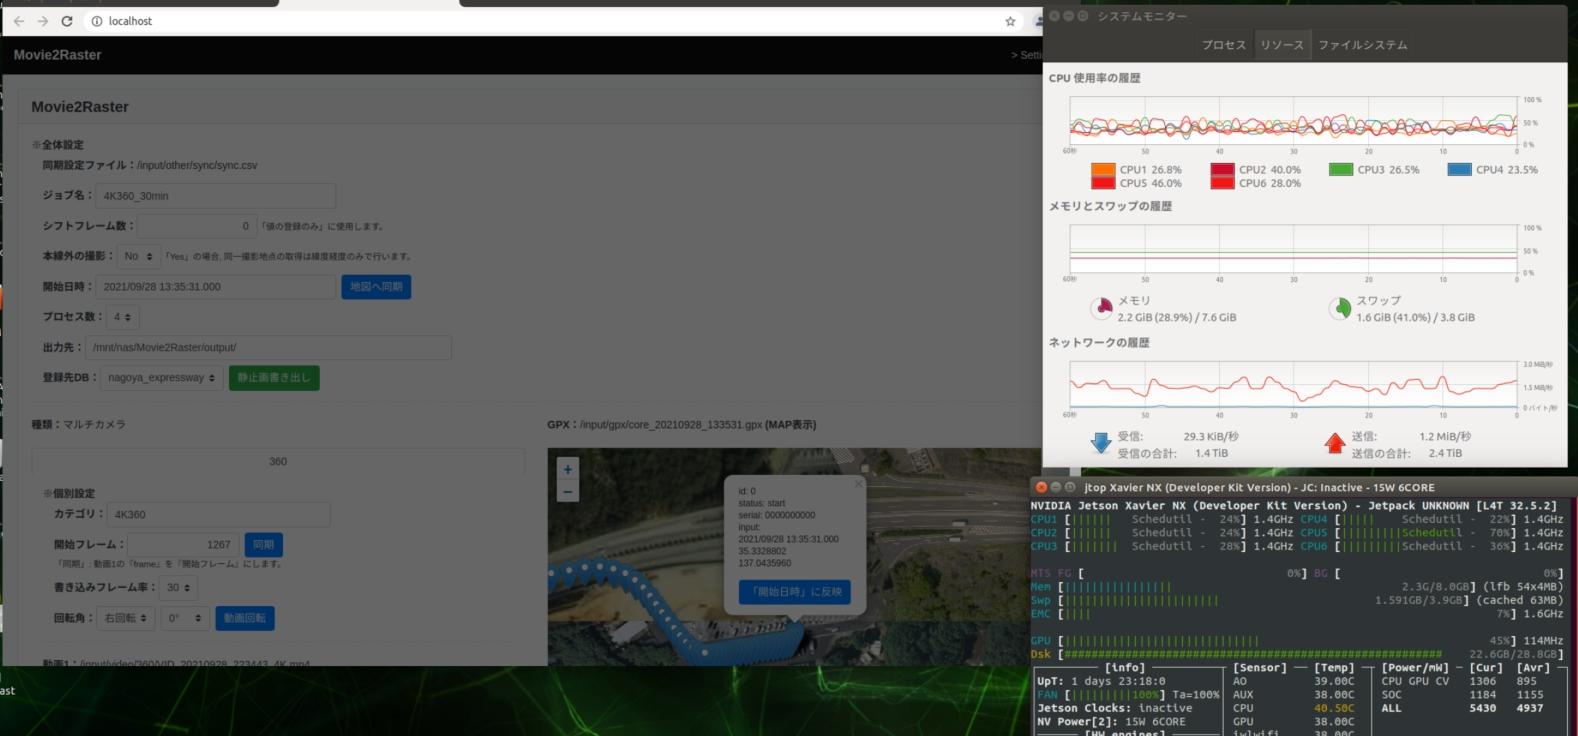Open the MAP表示 link
Image resolution: width=1578 pixels, height=736 pixels.
click(790, 425)
